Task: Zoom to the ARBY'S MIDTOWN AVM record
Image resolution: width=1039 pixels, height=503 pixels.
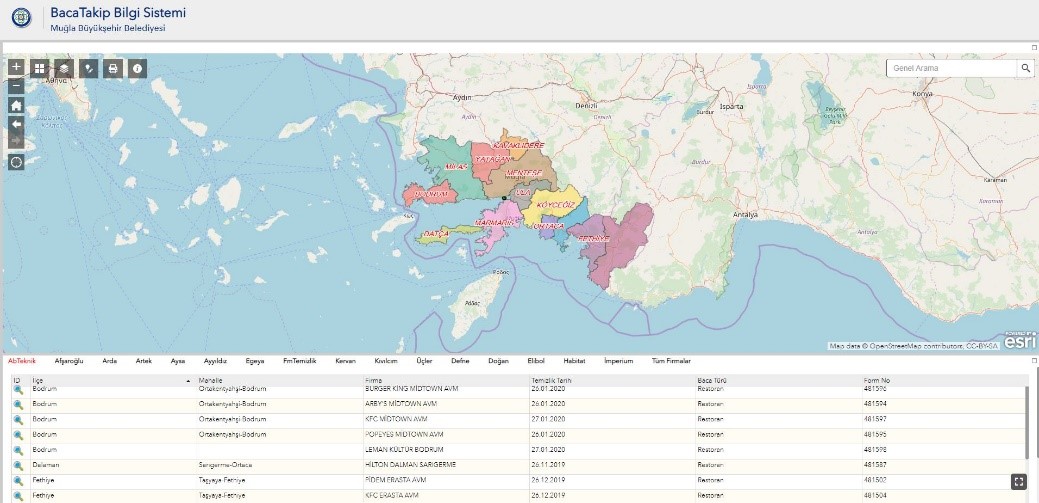Action: [19, 404]
